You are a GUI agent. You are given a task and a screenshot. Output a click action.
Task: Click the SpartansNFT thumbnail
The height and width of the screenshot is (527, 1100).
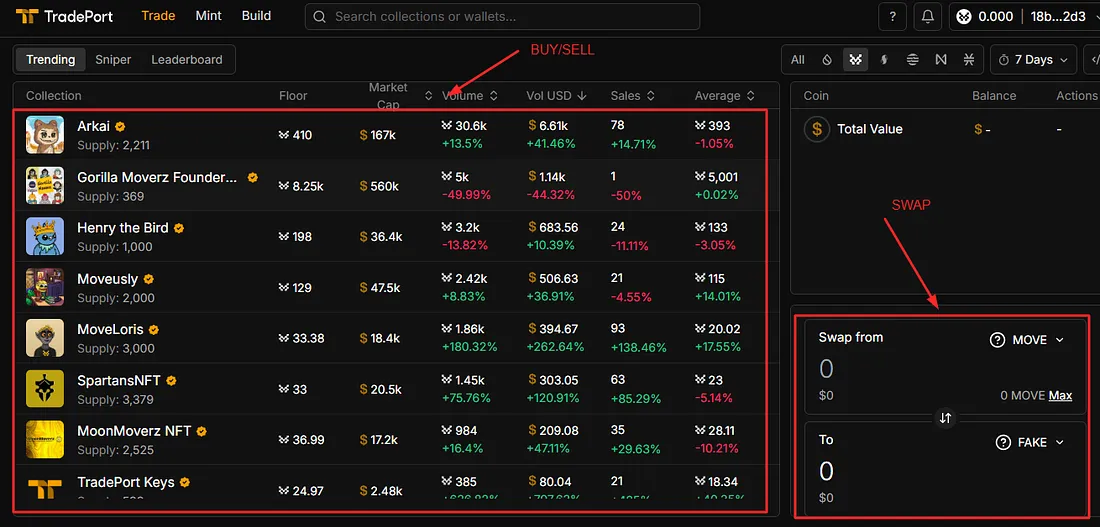pos(45,389)
